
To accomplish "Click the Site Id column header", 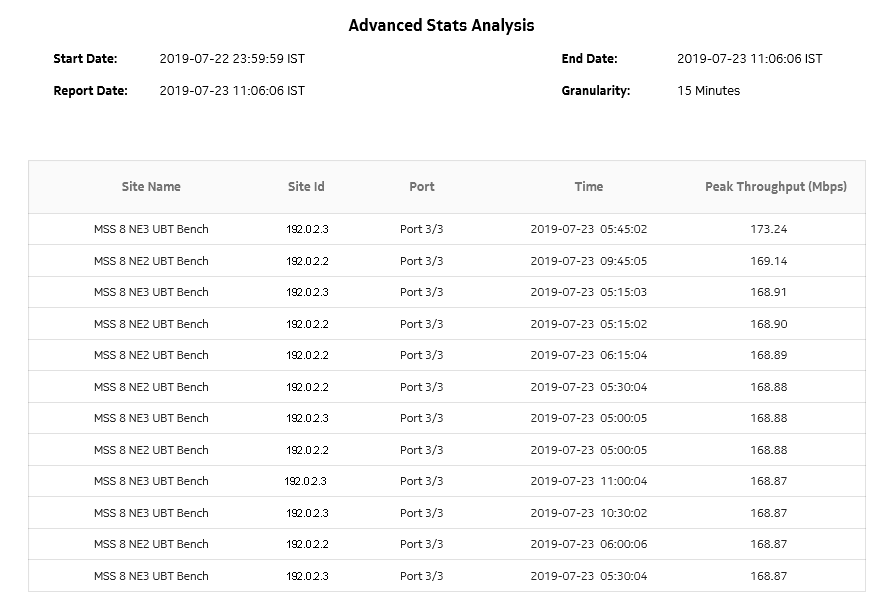I will pos(307,187).
